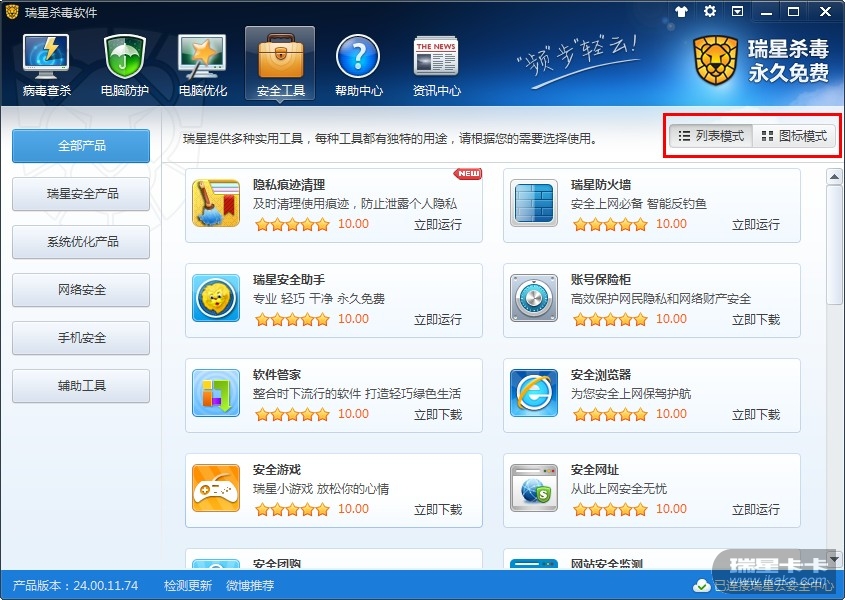Screen dimensions: 845x600
Task: Download 软件管家 via 立即下载
Action: pyautogui.click(x=438, y=415)
